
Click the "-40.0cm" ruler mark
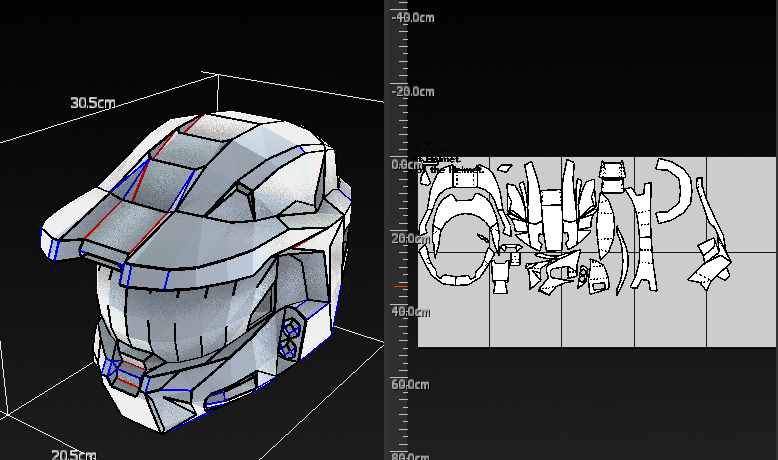[x=413, y=18]
